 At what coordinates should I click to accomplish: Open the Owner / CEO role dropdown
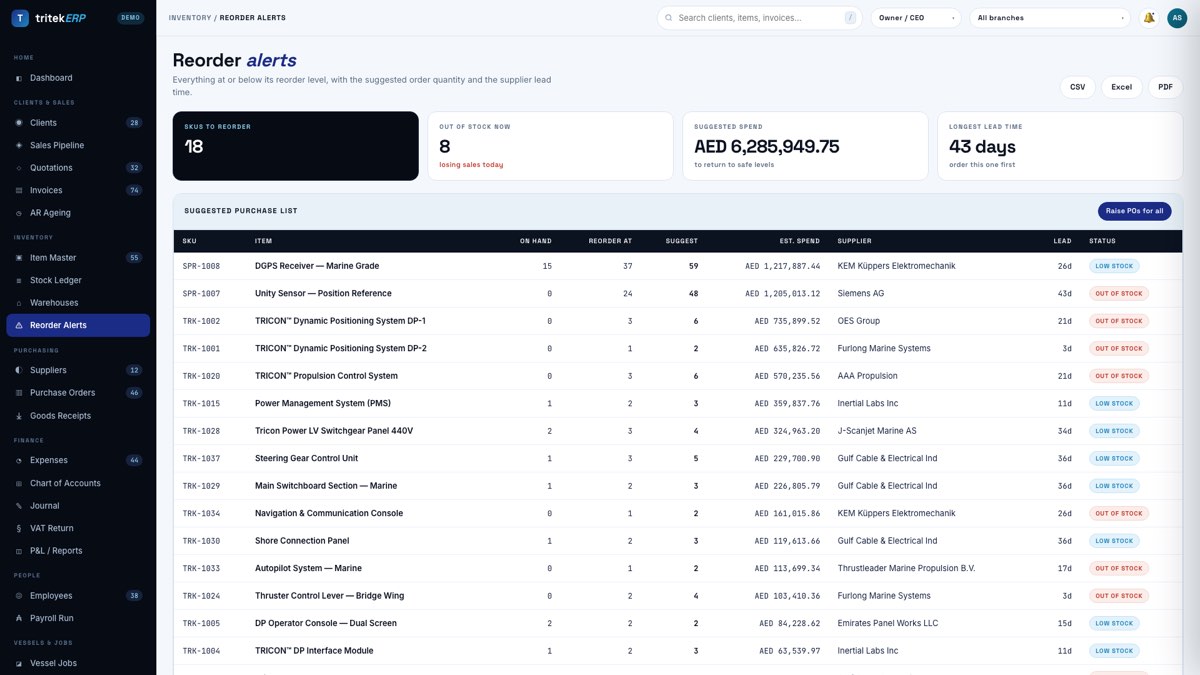[x=916, y=18]
